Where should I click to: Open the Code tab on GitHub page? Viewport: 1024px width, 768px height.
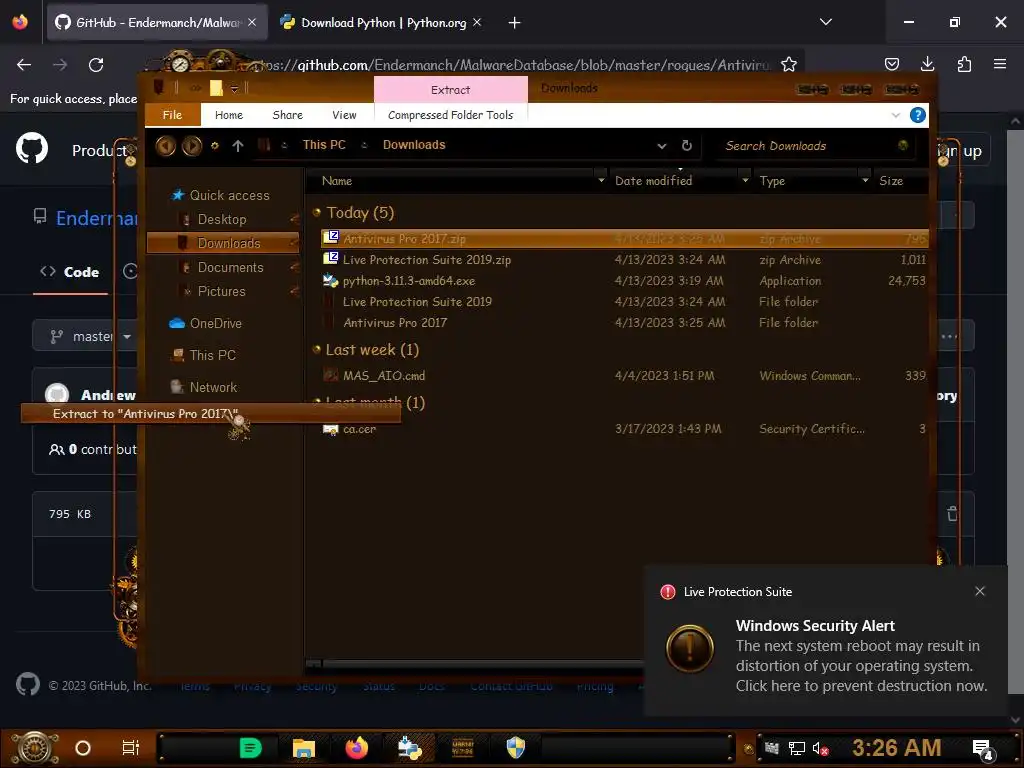click(70, 272)
